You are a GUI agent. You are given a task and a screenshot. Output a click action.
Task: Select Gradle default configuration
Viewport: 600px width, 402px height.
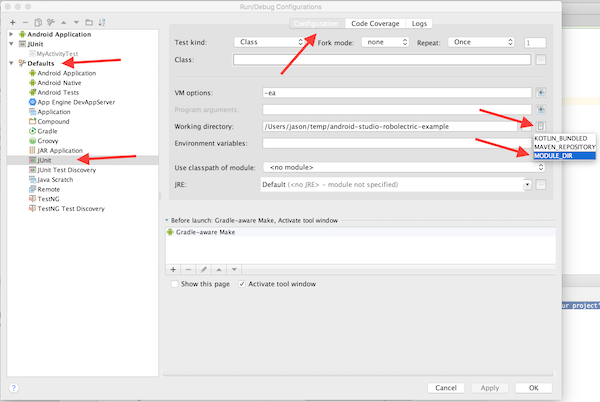coord(47,131)
